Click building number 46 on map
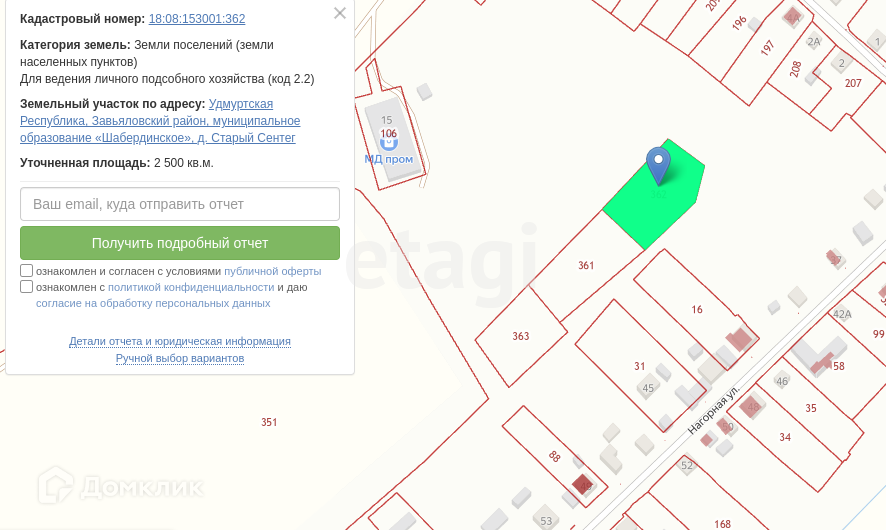886x530 pixels. tap(782, 381)
